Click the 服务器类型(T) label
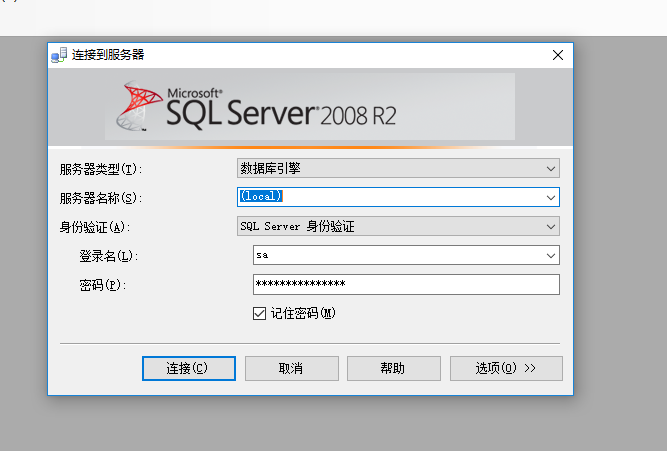 (x=100, y=169)
